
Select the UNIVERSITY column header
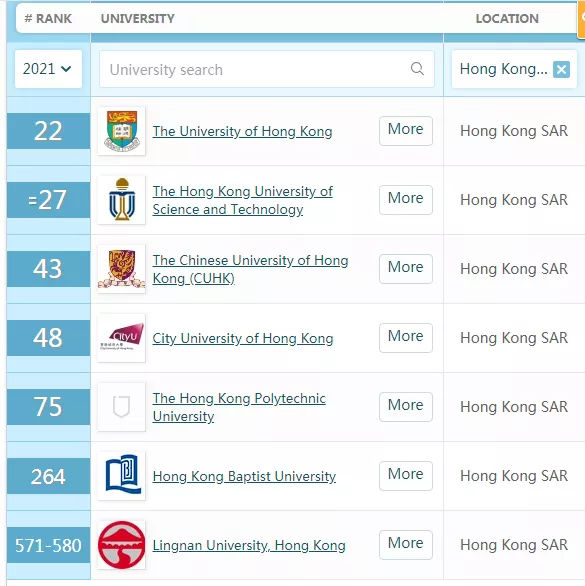pos(138,18)
